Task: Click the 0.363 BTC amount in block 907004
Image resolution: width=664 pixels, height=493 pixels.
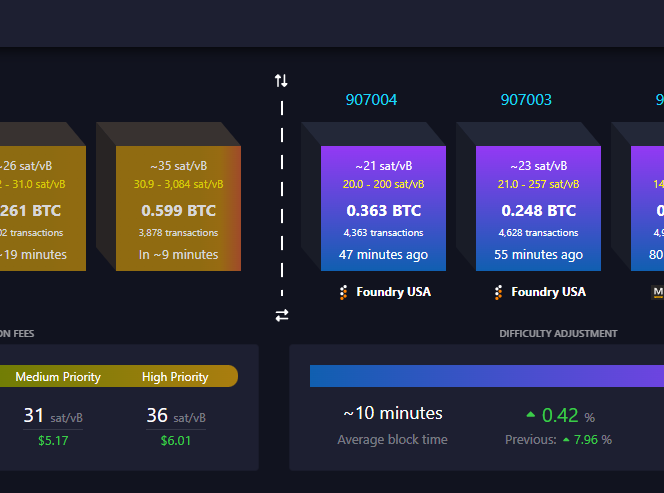Action: pos(384,210)
